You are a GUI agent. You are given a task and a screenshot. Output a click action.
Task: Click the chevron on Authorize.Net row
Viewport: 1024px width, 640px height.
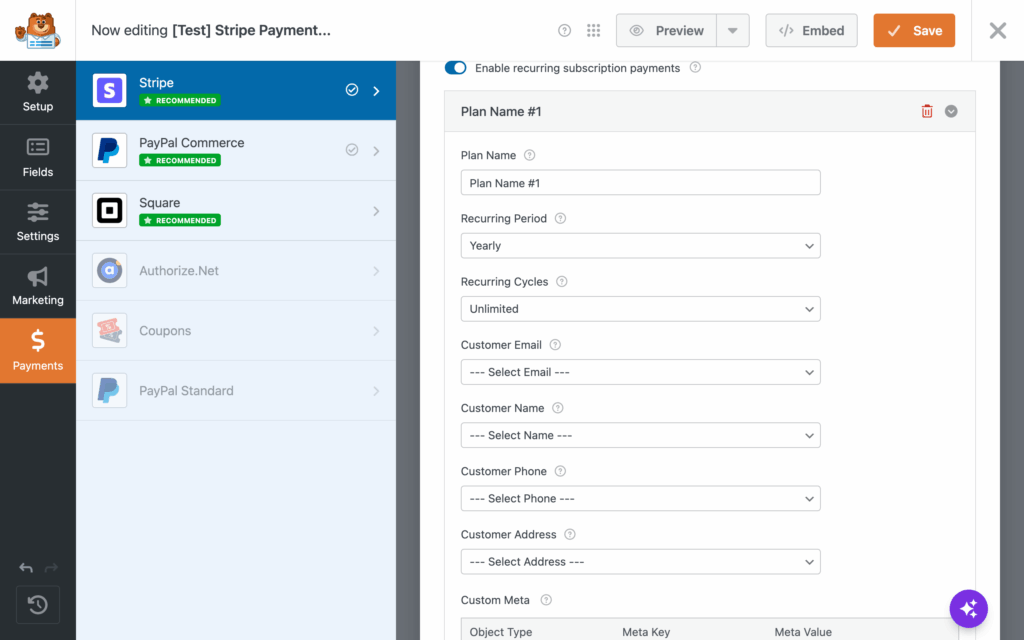pyautogui.click(x=376, y=271)
